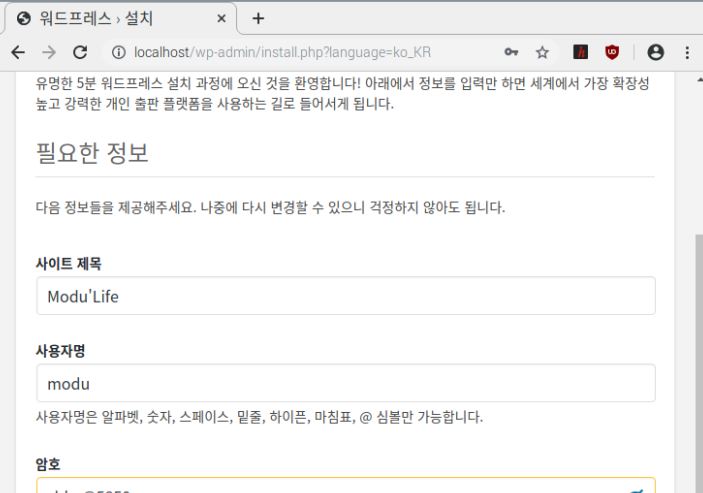This screenshot has width=703, height=493.
Task: Click the address bar URL text
Action: tap(282, 52)
